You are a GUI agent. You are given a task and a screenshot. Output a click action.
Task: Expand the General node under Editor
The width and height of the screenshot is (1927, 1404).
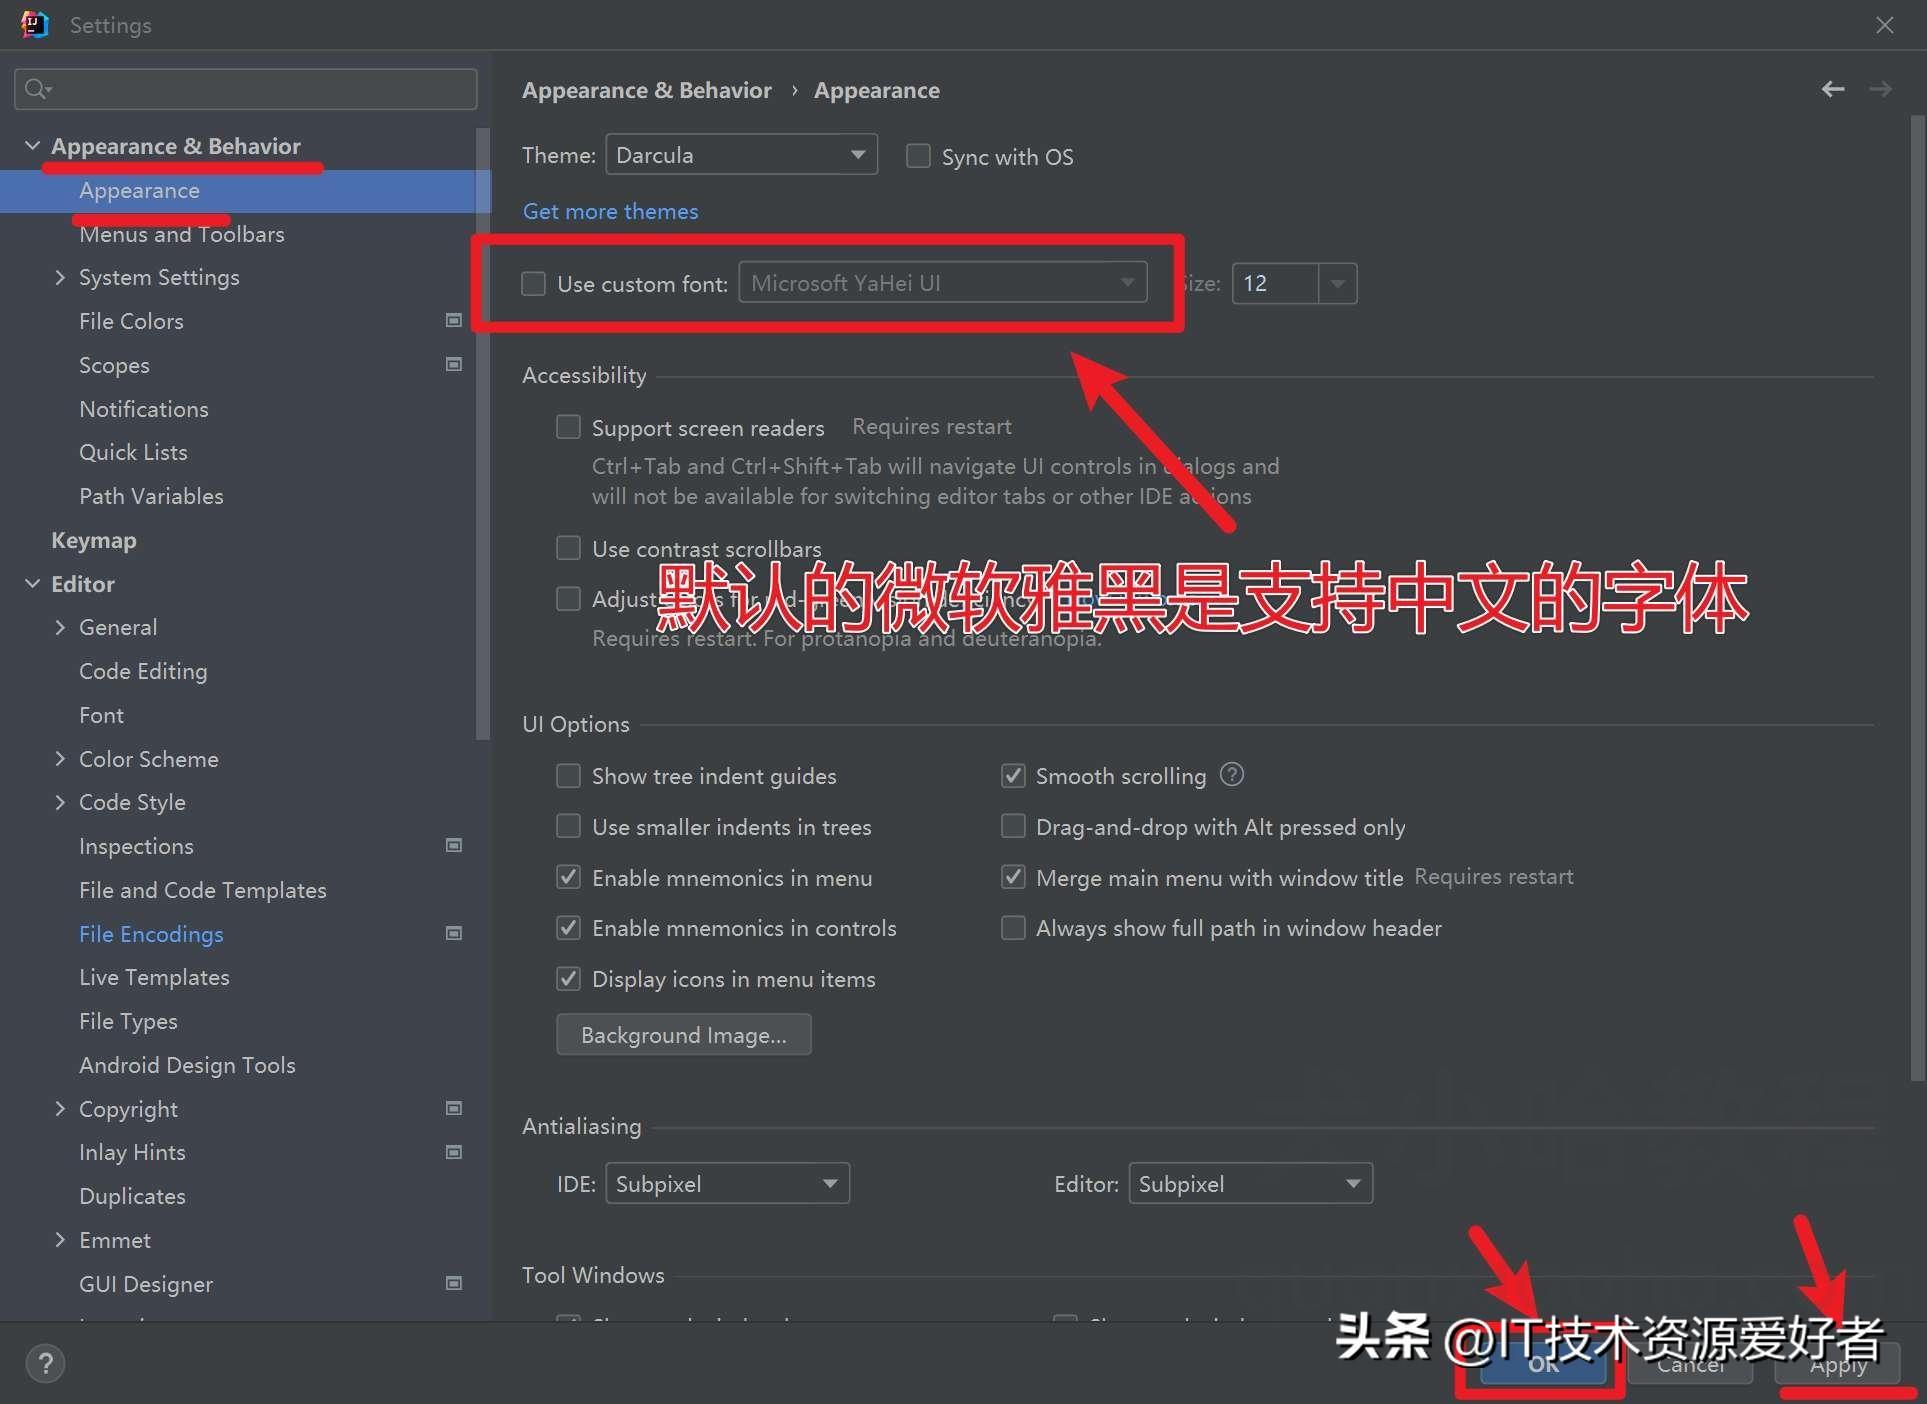pos(60,627)
